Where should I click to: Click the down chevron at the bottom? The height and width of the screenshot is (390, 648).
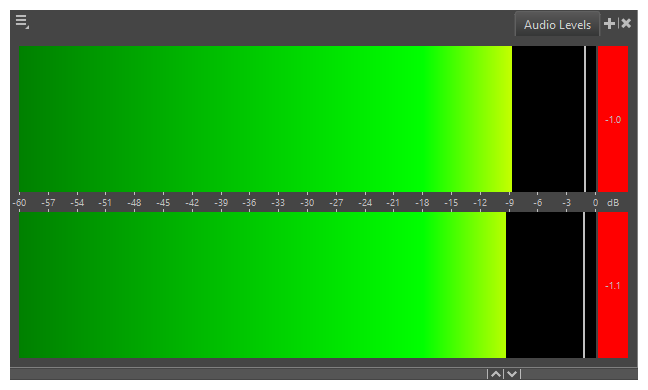point(512,374)
